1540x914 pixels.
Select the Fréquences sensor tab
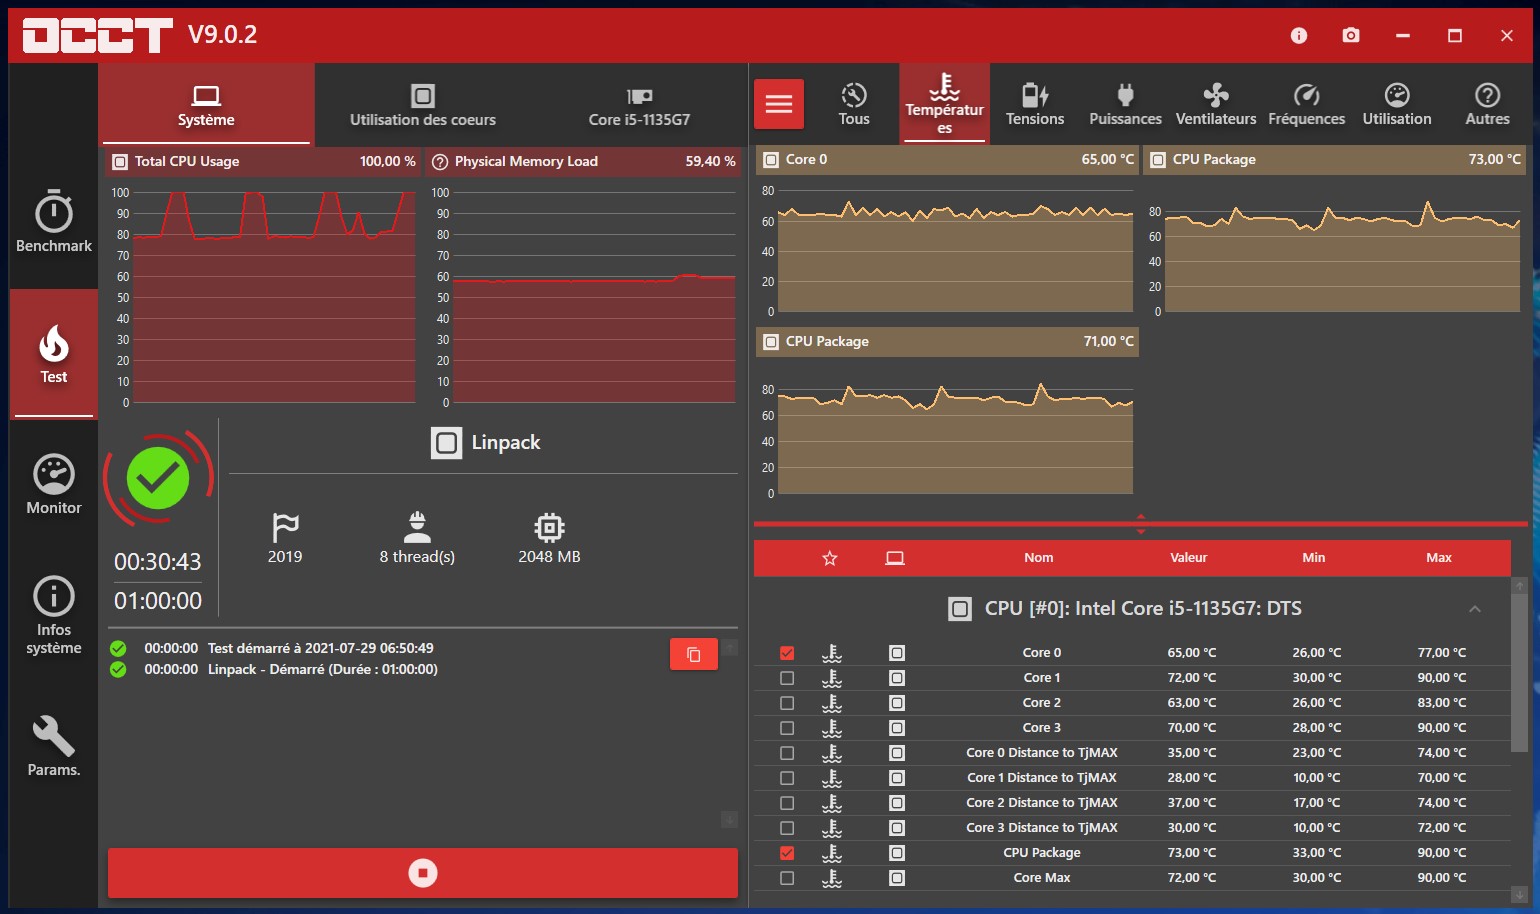(x=1306, y=104)
